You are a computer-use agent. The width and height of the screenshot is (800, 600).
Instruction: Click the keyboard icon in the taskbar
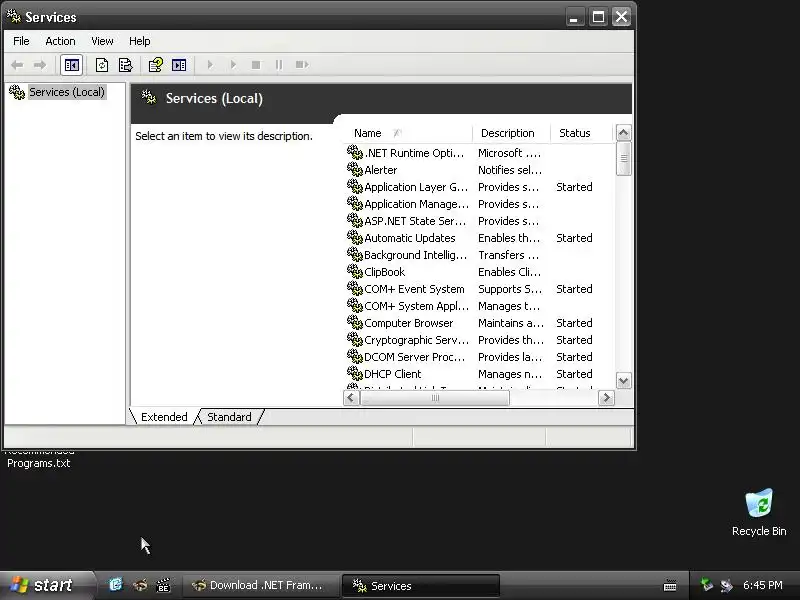(670, 585)
